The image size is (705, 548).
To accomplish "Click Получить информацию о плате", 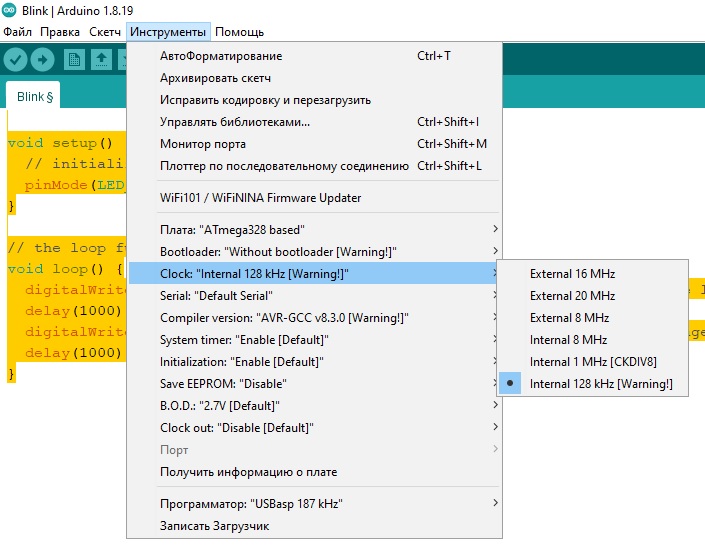I will 314,472.
